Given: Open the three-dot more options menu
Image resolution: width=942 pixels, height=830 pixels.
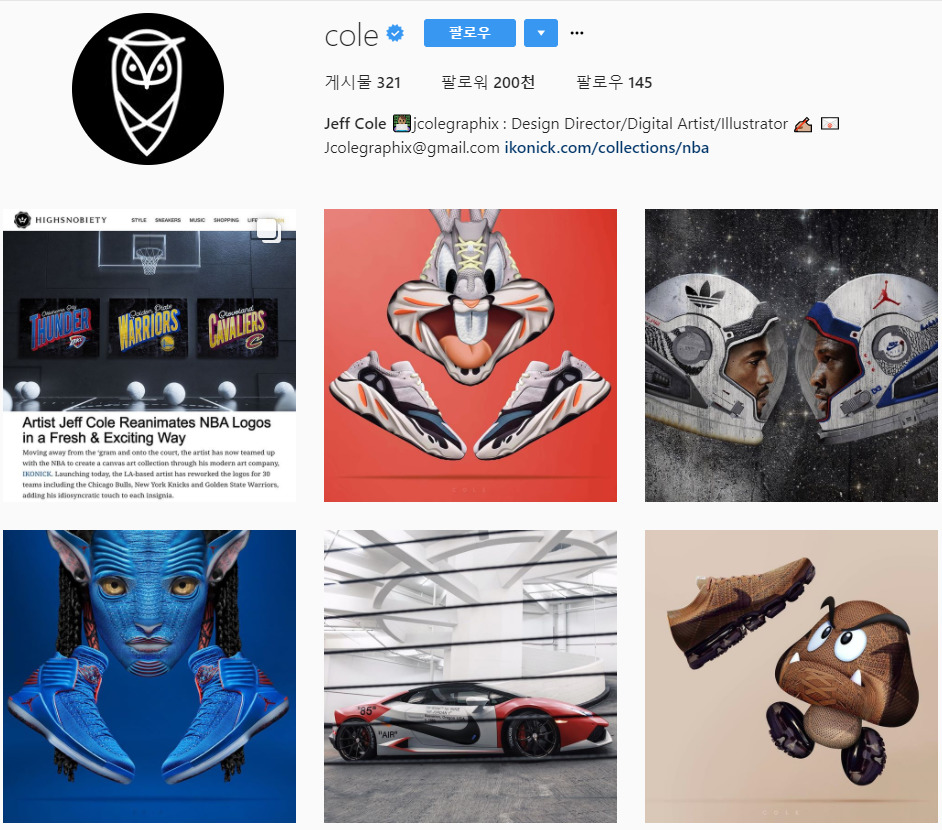Looking at the screenshot, I should pos(577,33).
